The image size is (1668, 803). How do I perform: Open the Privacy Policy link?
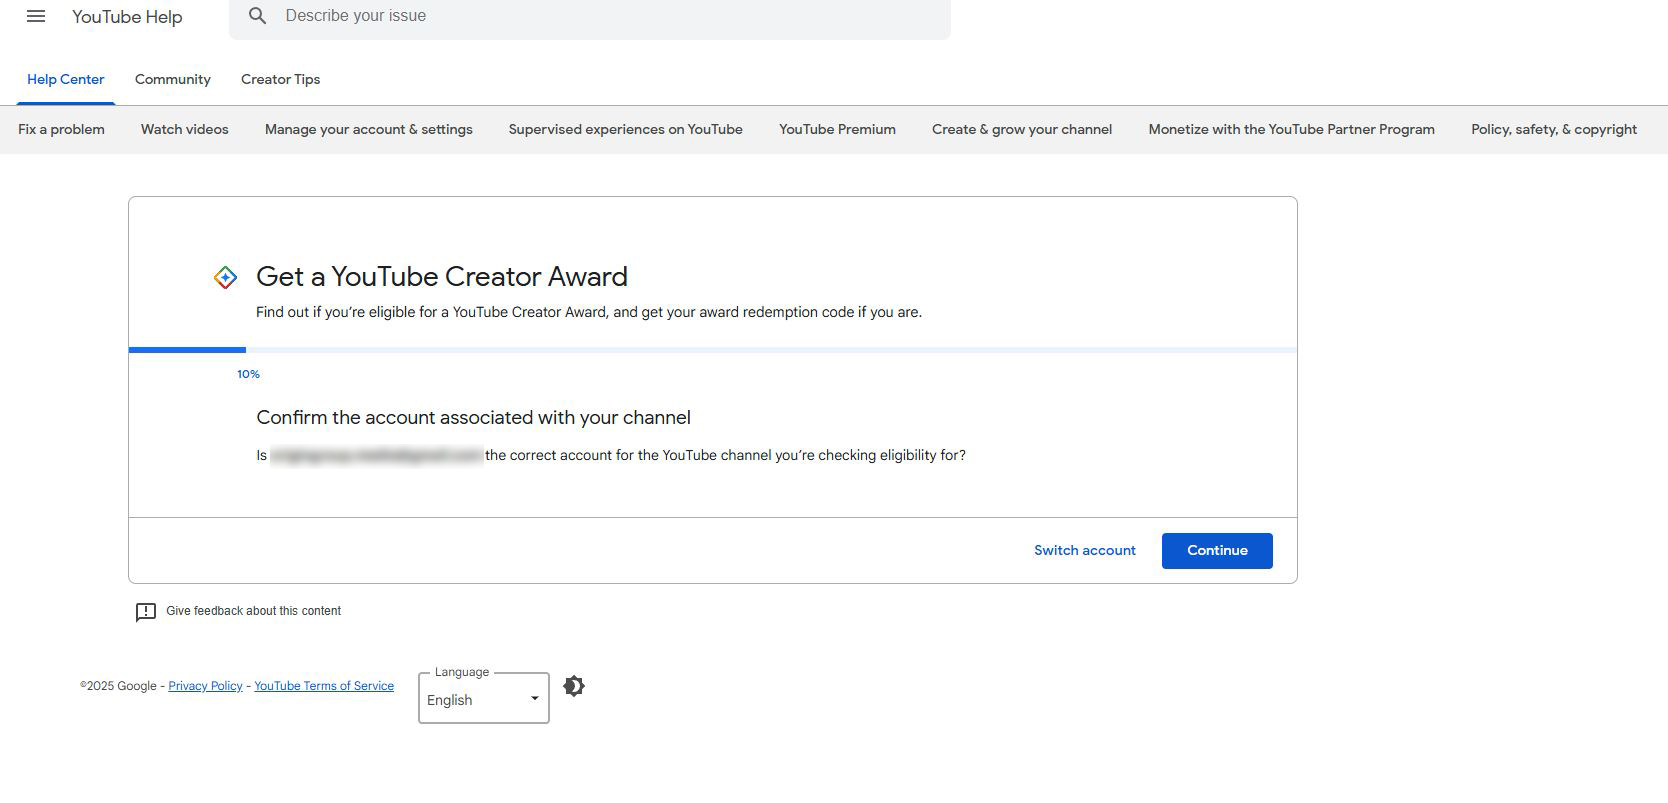click(x=205, y=686)
